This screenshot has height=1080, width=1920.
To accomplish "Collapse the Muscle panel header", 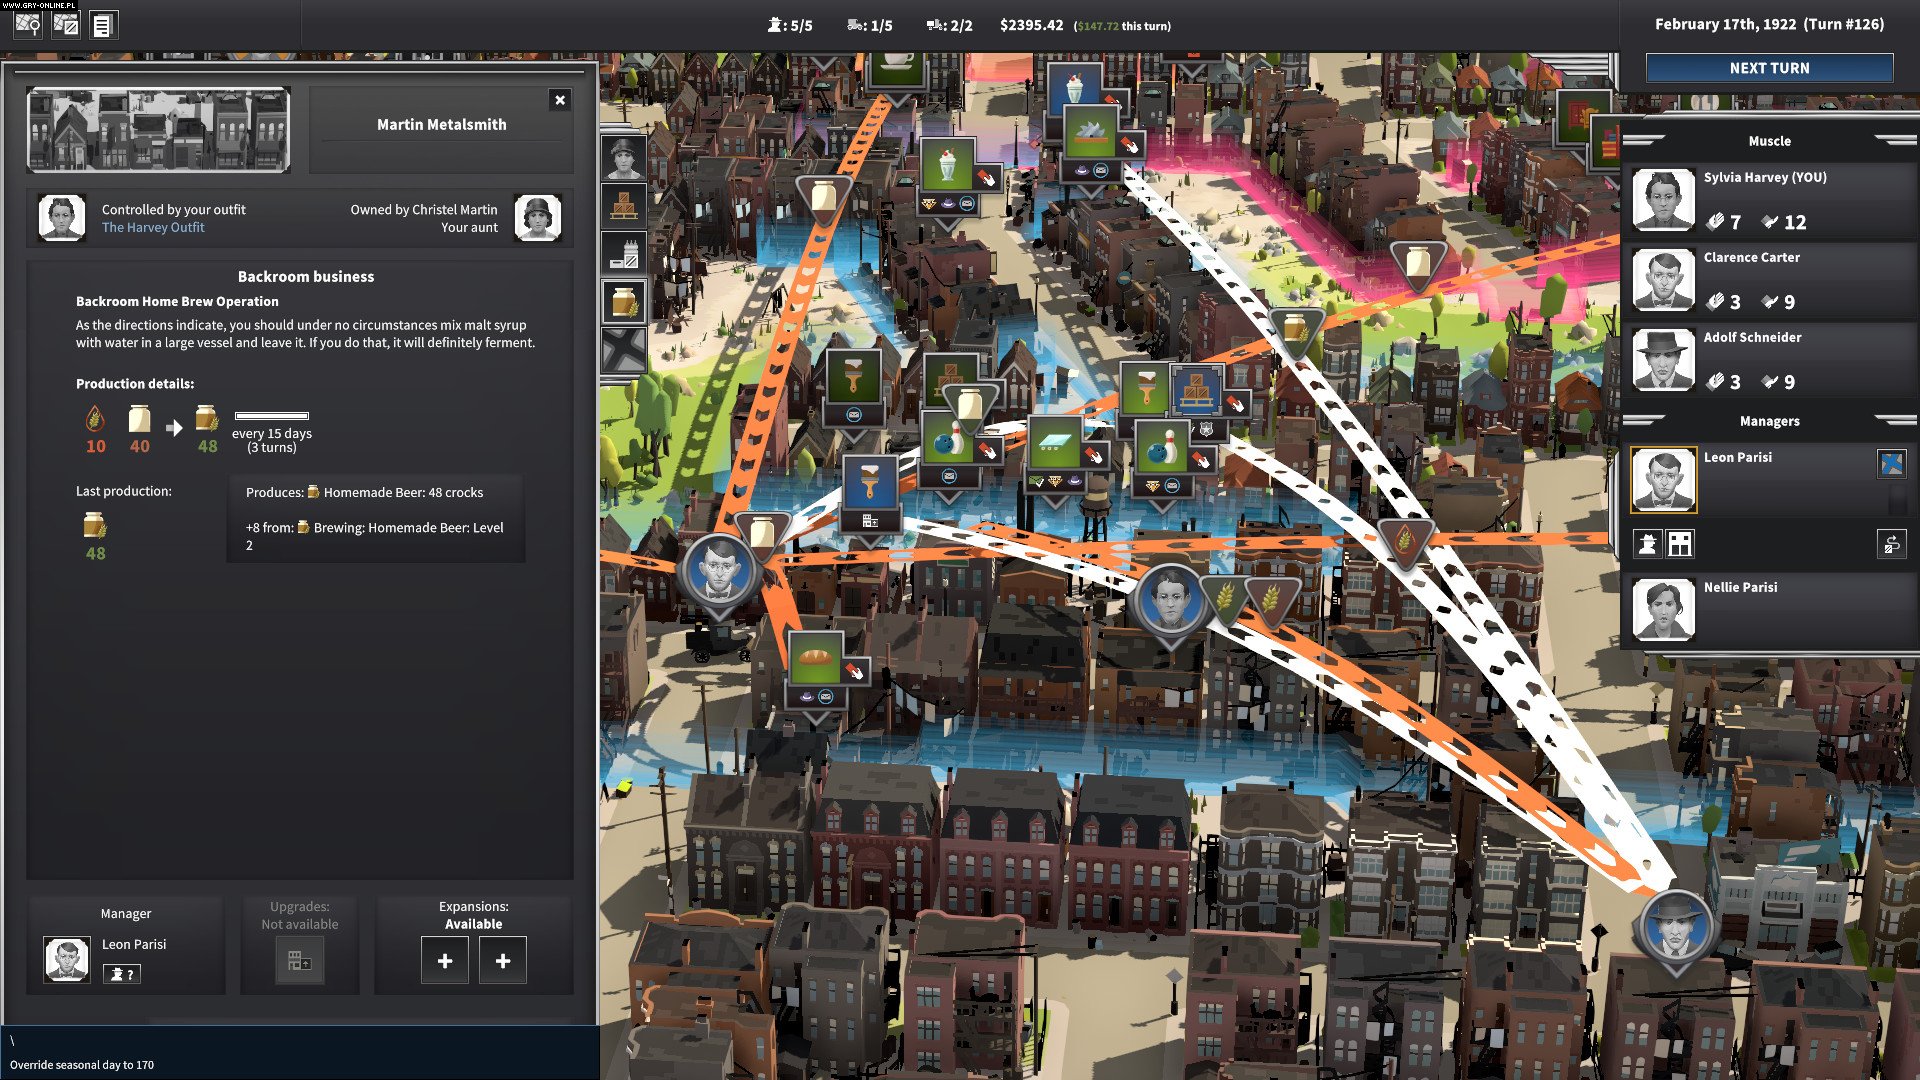I will 1769,141.
